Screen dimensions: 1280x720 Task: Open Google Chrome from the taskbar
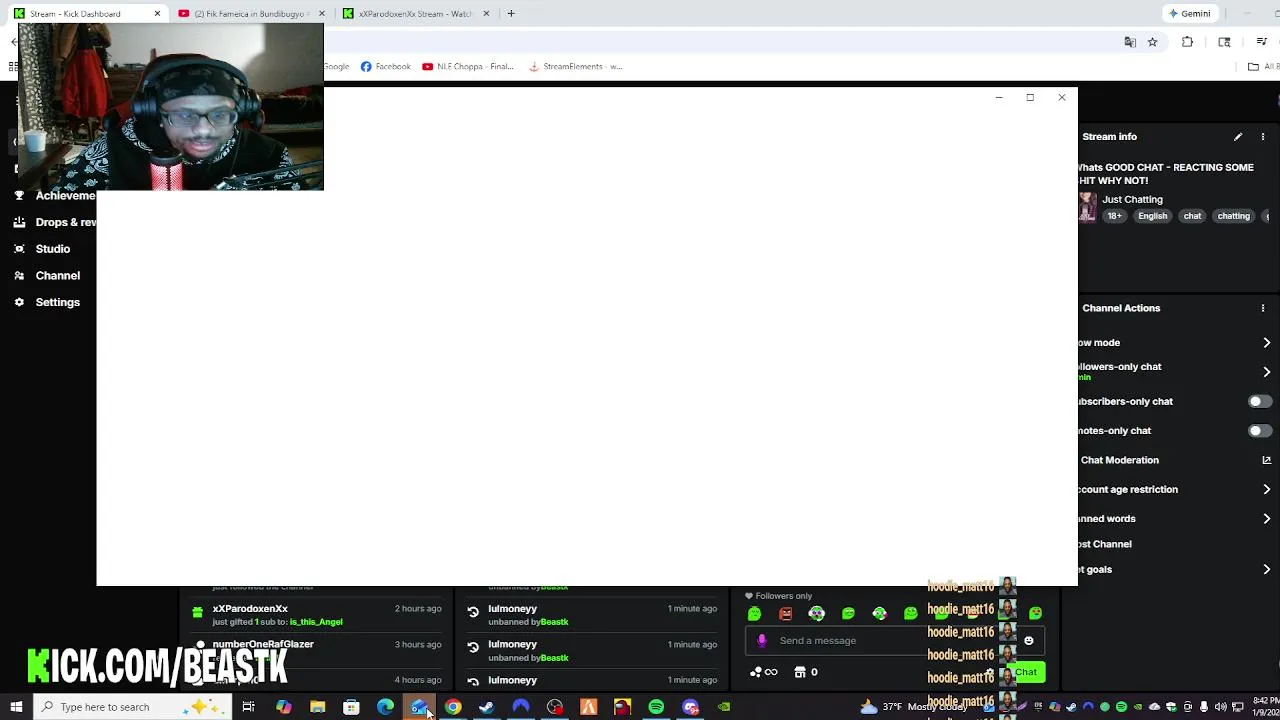tap(453, 707)
